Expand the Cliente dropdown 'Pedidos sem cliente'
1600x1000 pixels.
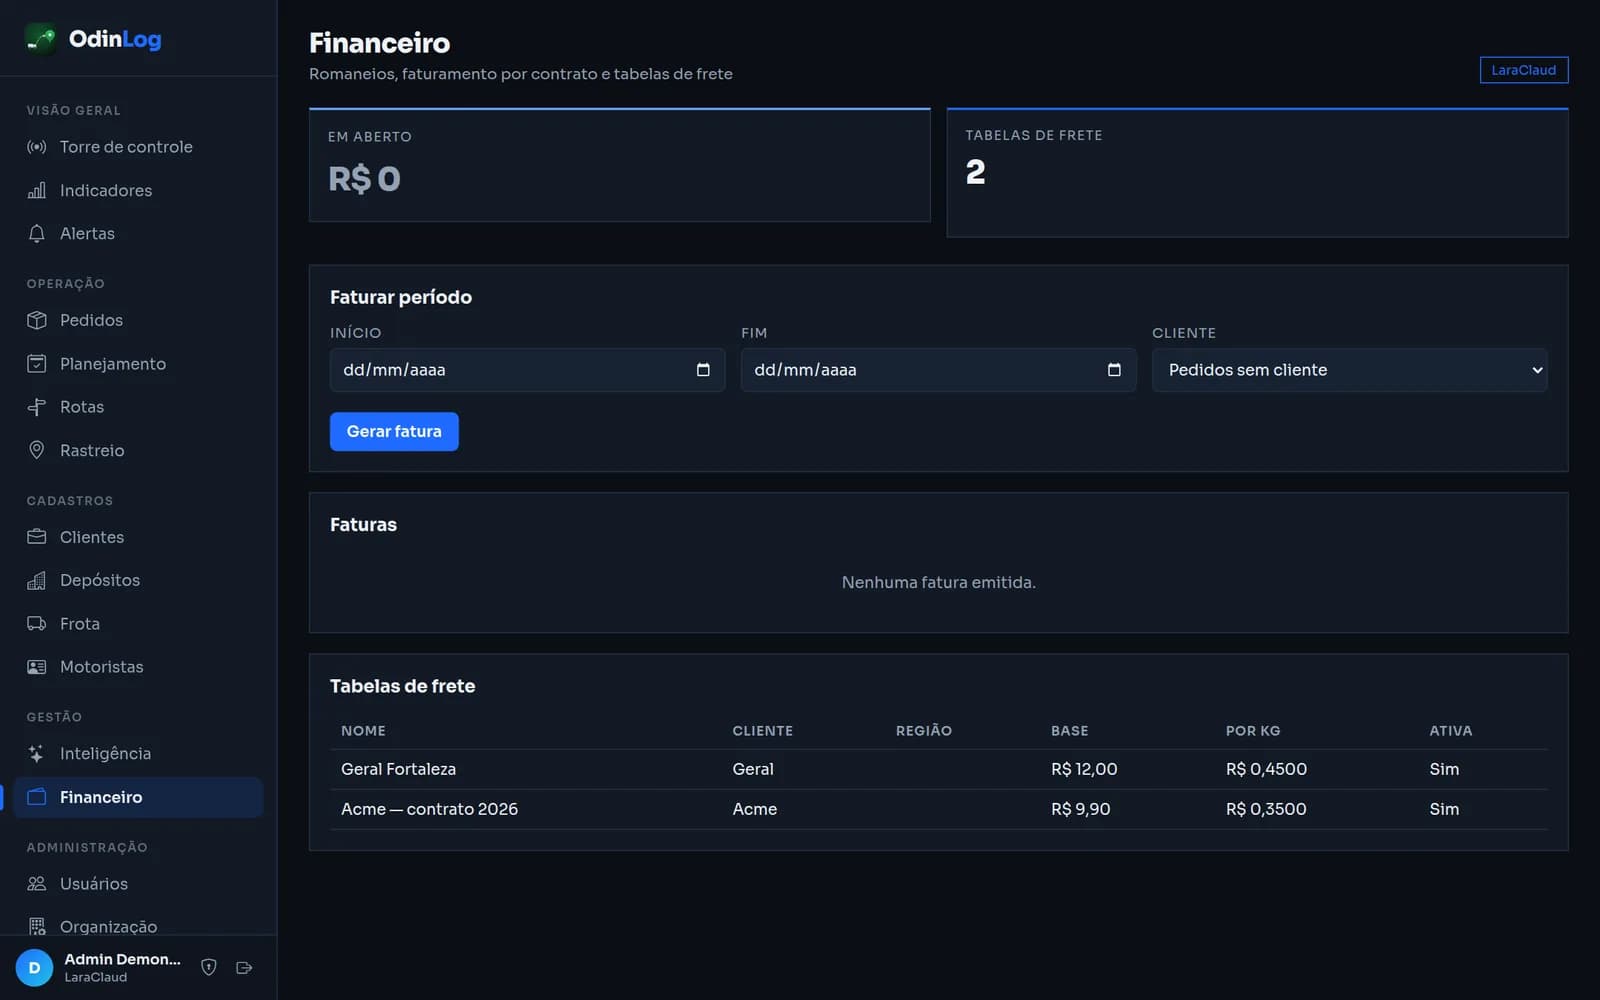coord(1349,370)
